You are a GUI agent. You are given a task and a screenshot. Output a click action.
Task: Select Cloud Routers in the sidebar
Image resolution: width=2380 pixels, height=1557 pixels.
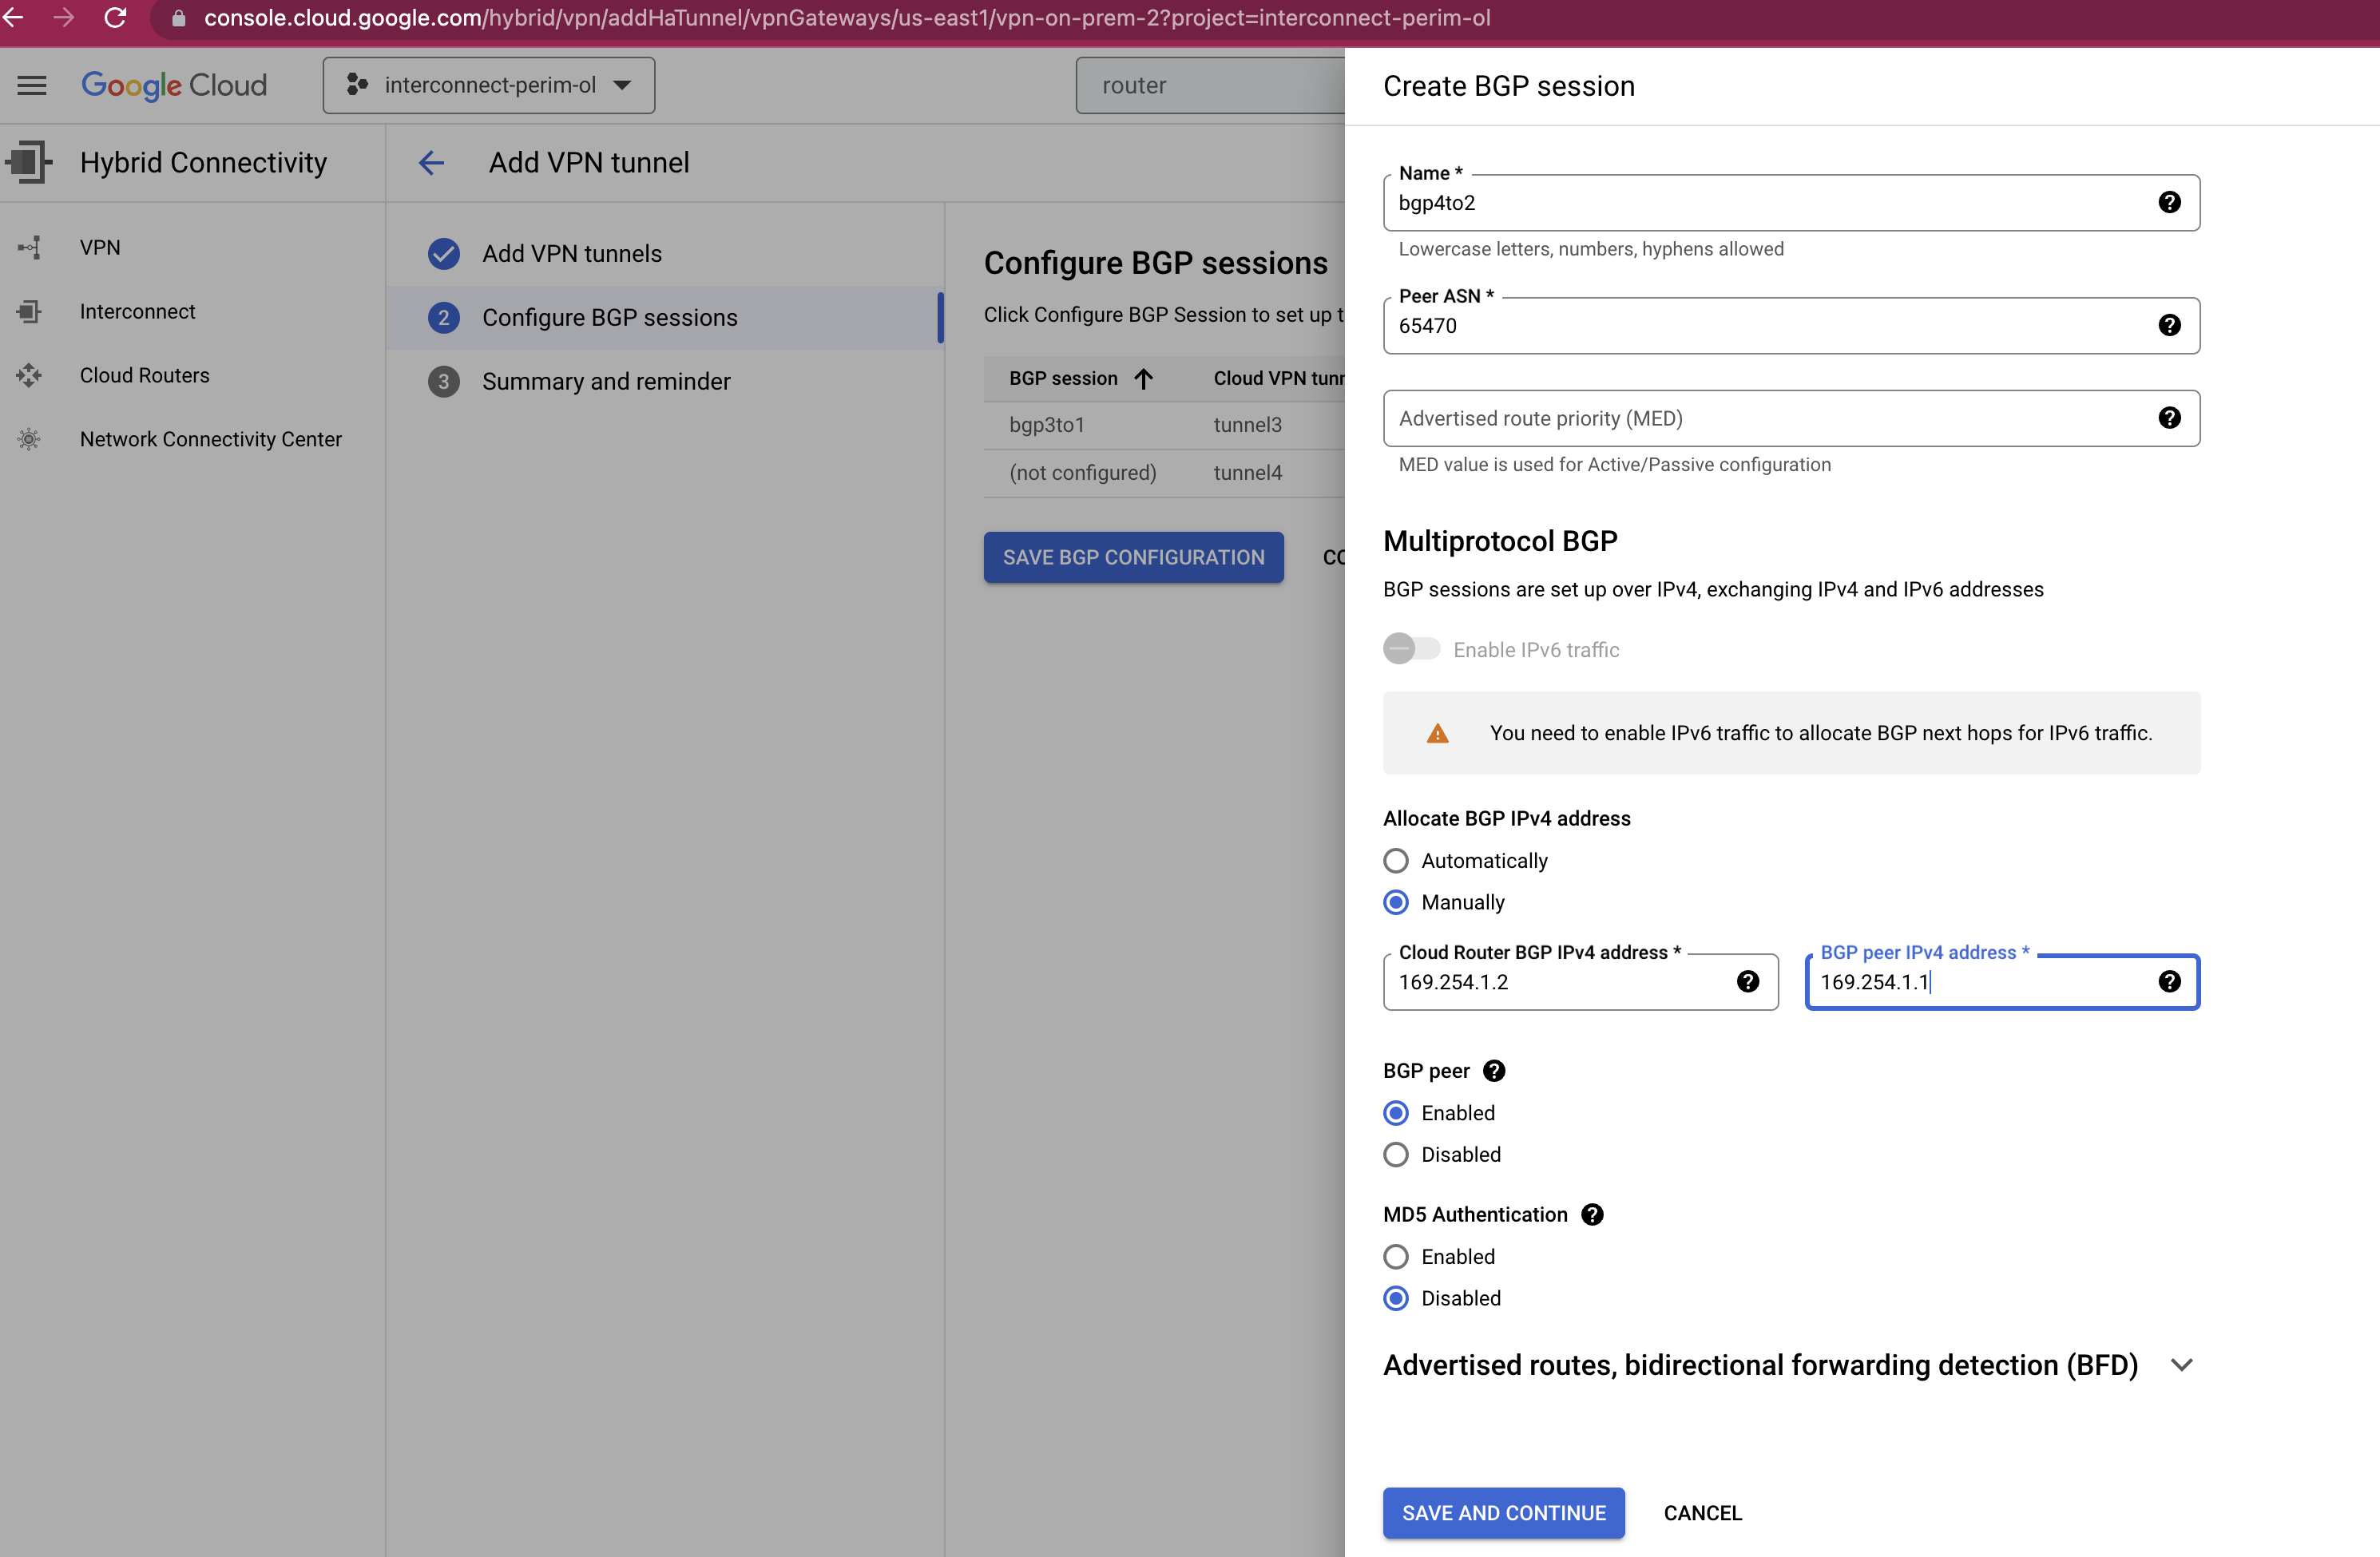(x=144, y=375)
